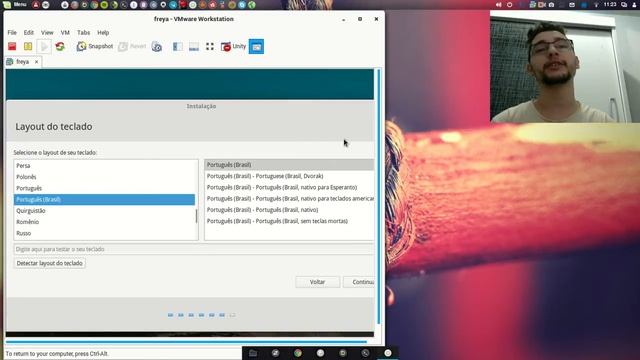Viewport: 640px width, 360px height.
Task: Open the VM menu
Action: click(x=65, y=33)
